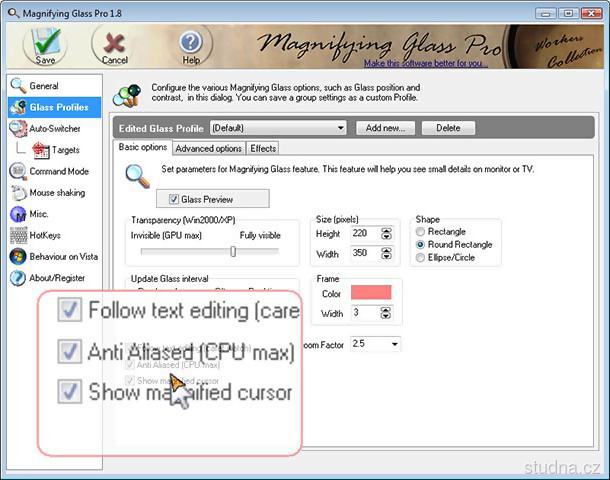Open the Misc. sidebar icon
The width and height of the screenshot is (610, 480).
click(18, 214)
